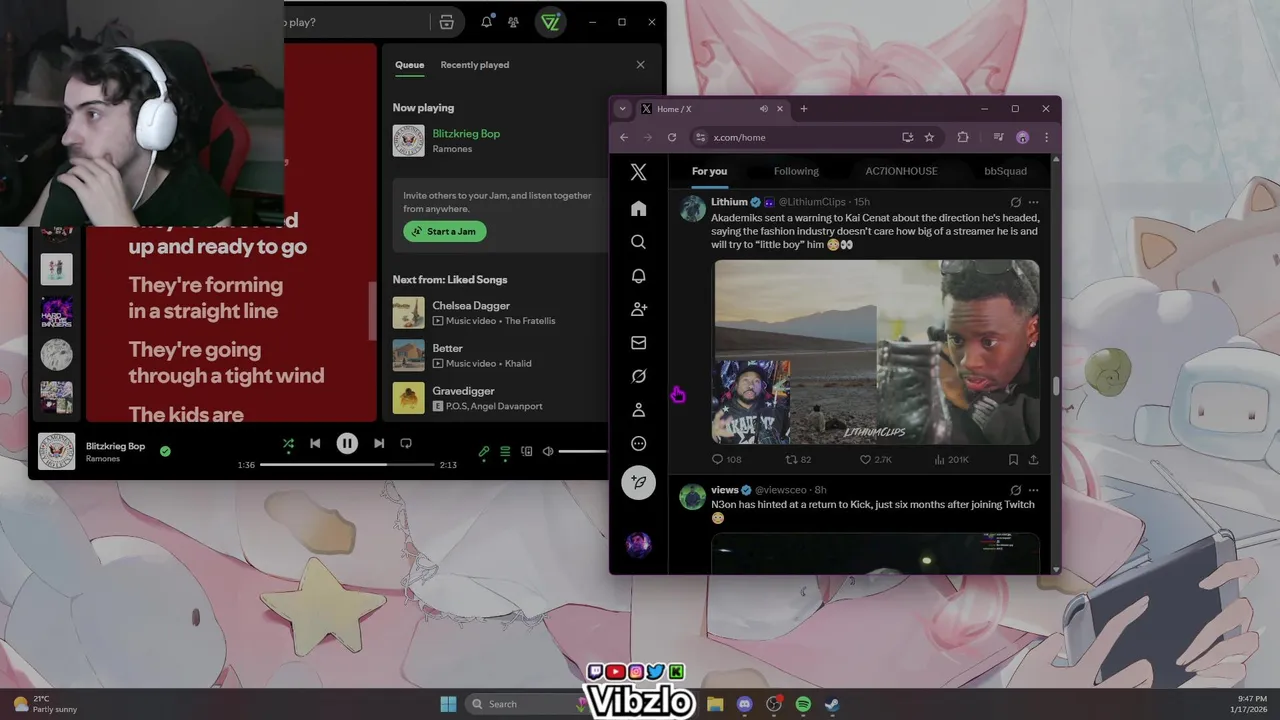This screenshot has height=720, width=1280.
Task: Switch to For you tab
Action: [x=709, y=171]
